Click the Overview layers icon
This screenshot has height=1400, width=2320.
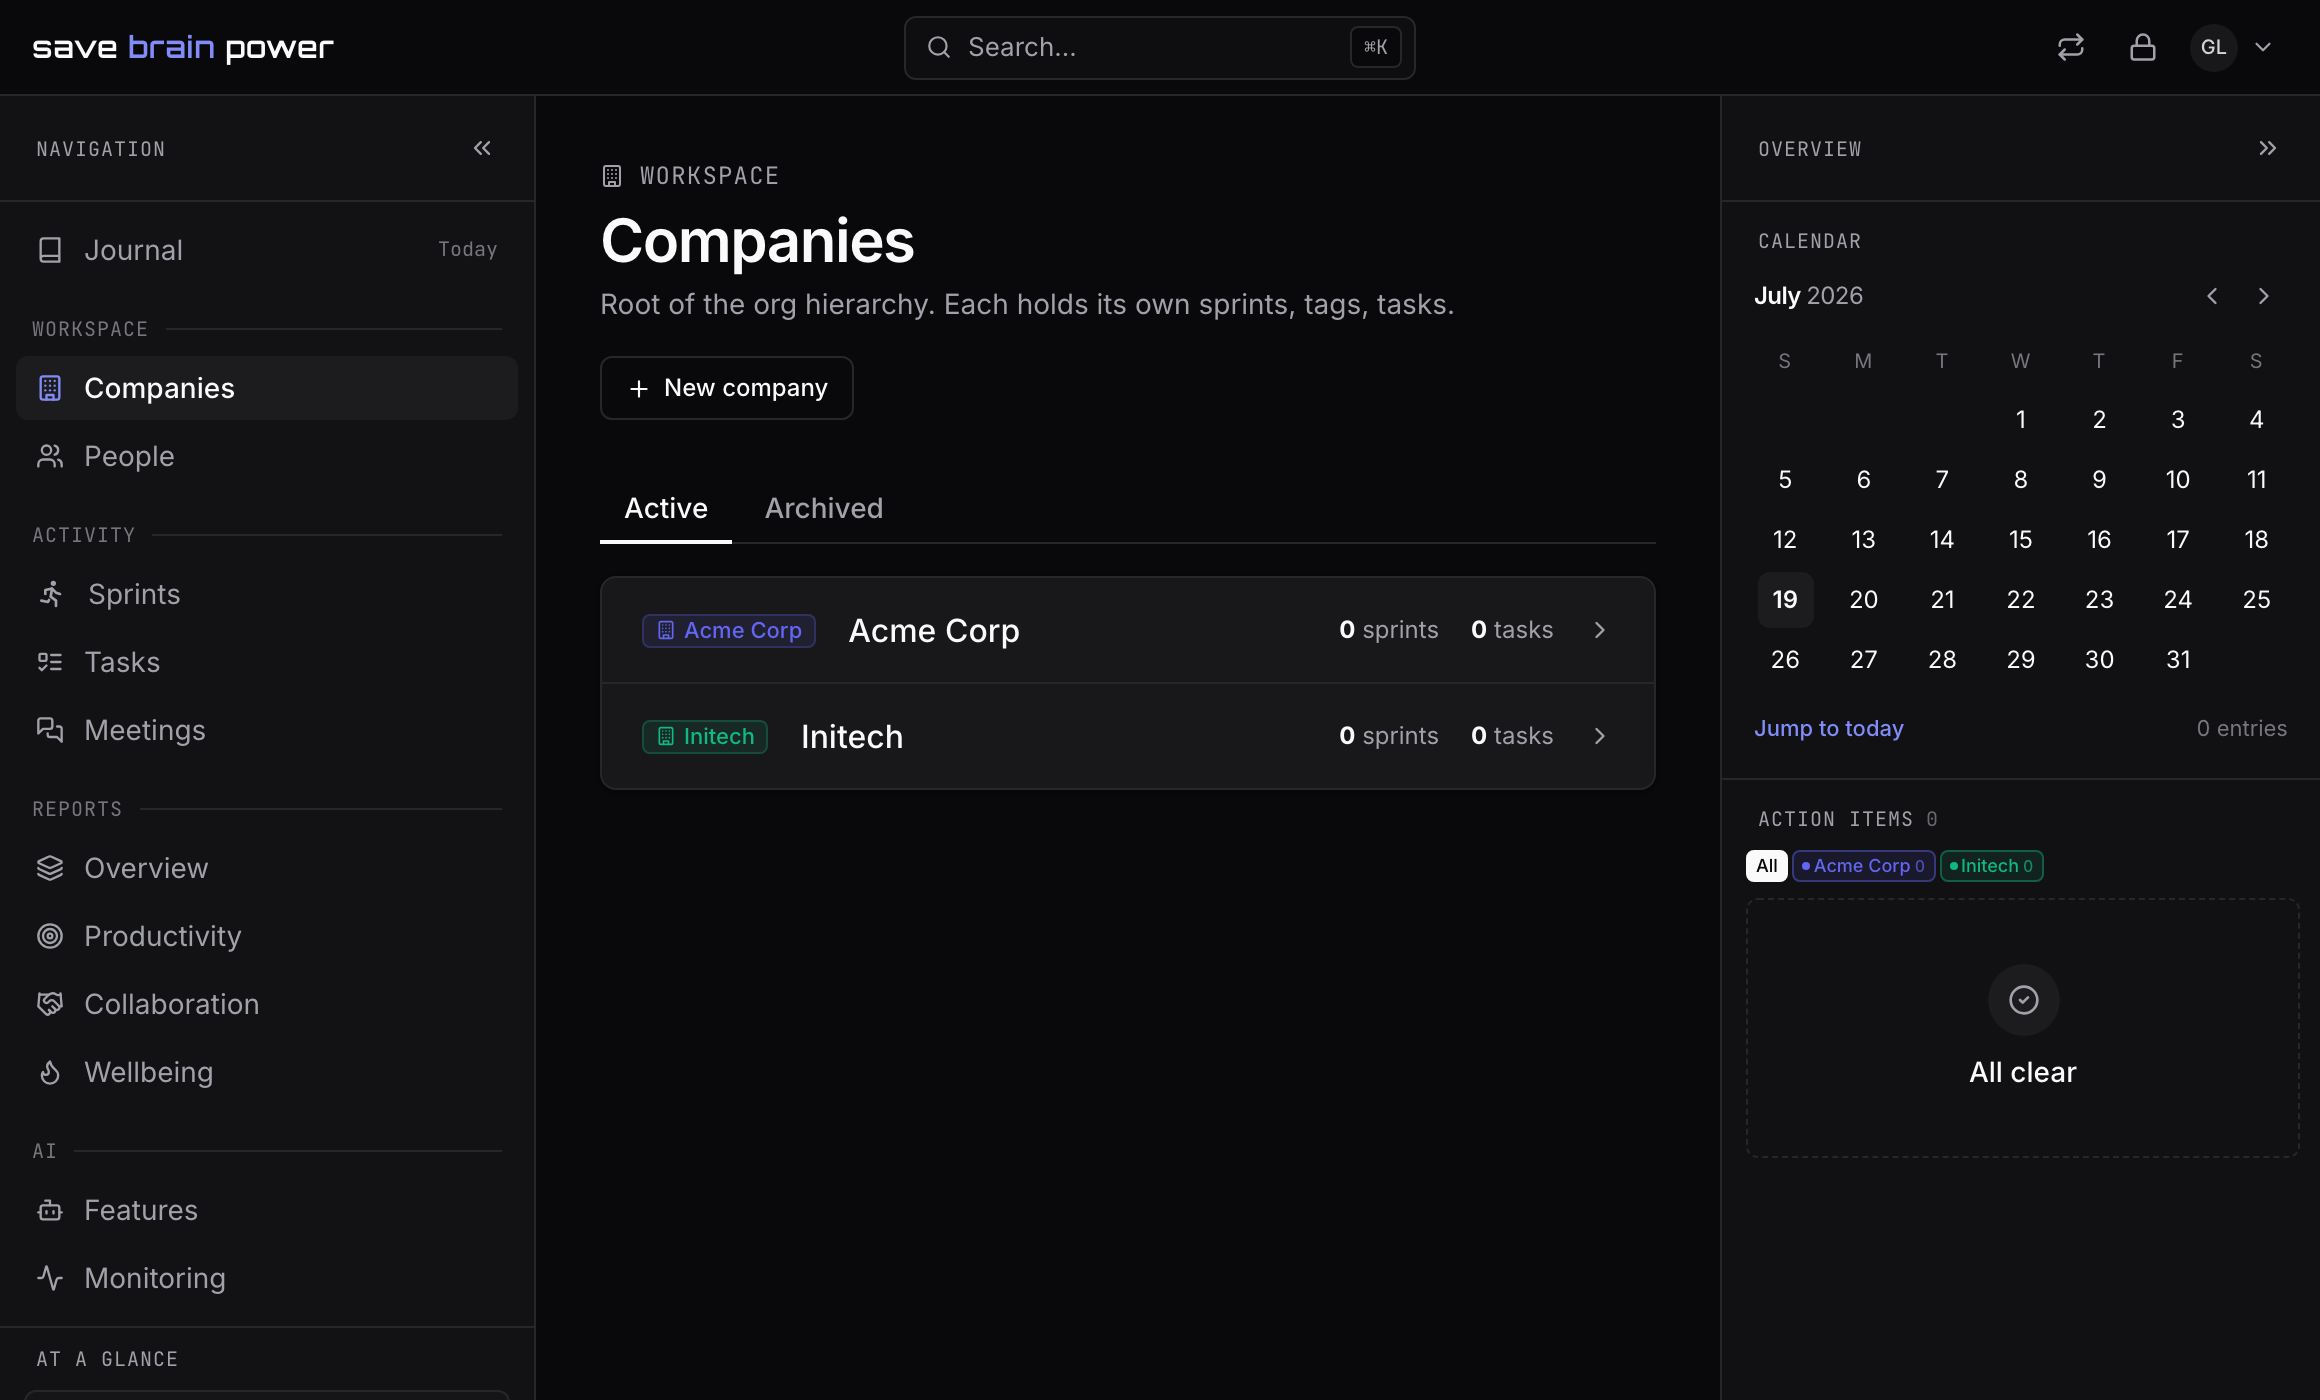pyautogui.click(x=50, y=868)
